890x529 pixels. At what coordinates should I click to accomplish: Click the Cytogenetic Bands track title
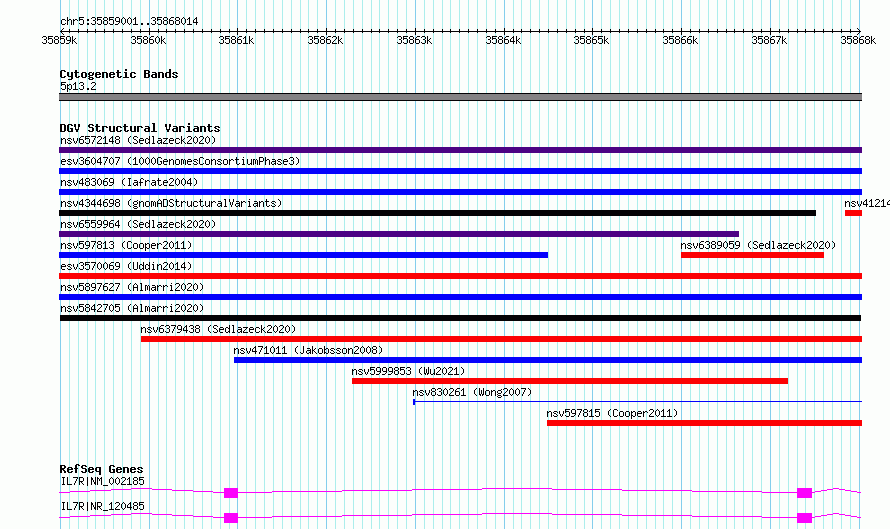pyautogui.click(x=119, y=74)
